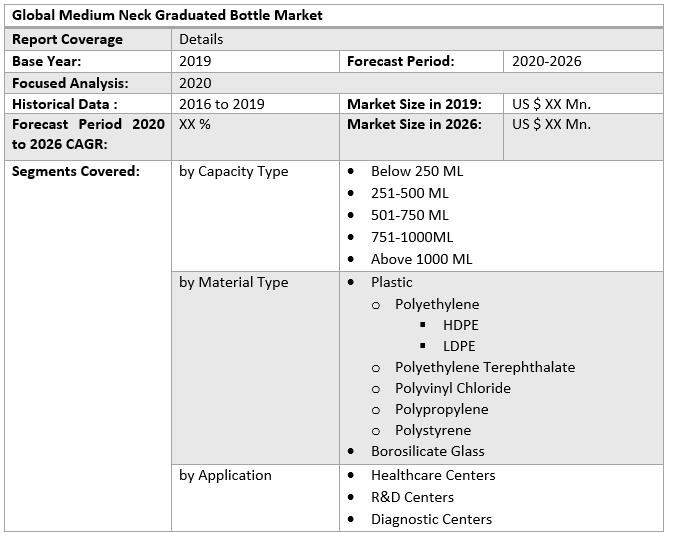Select the '2016 to 2019' historical data value

pos(221,104)
